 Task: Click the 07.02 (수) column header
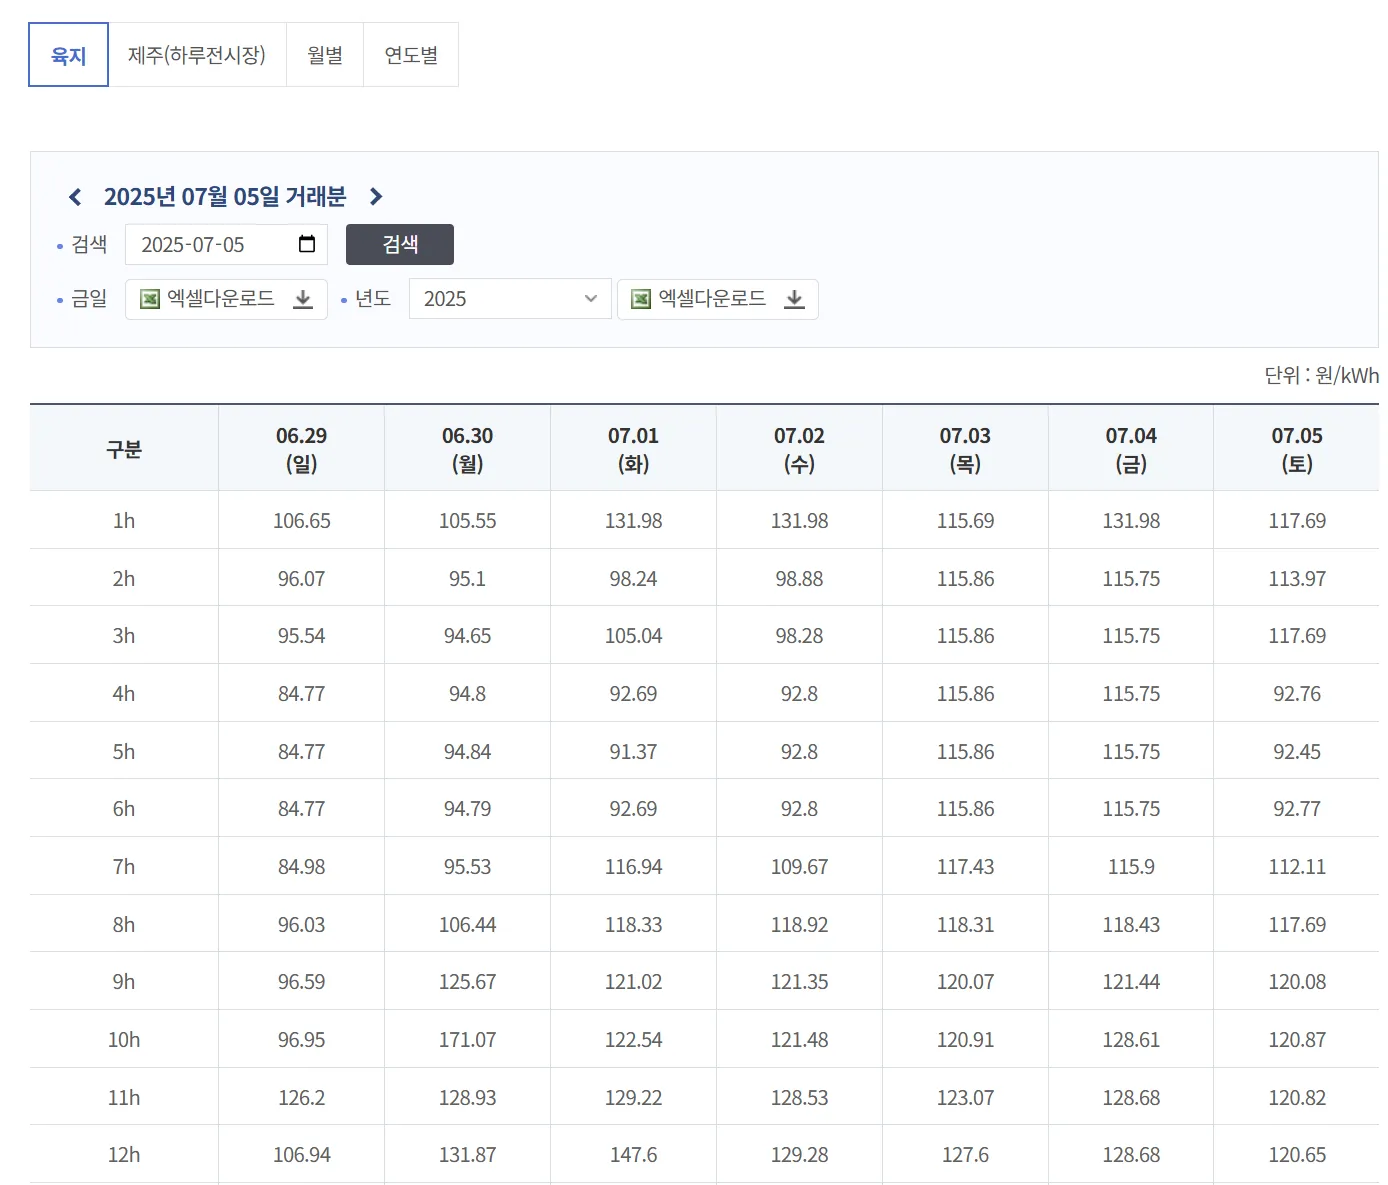(x=799, y=449)
